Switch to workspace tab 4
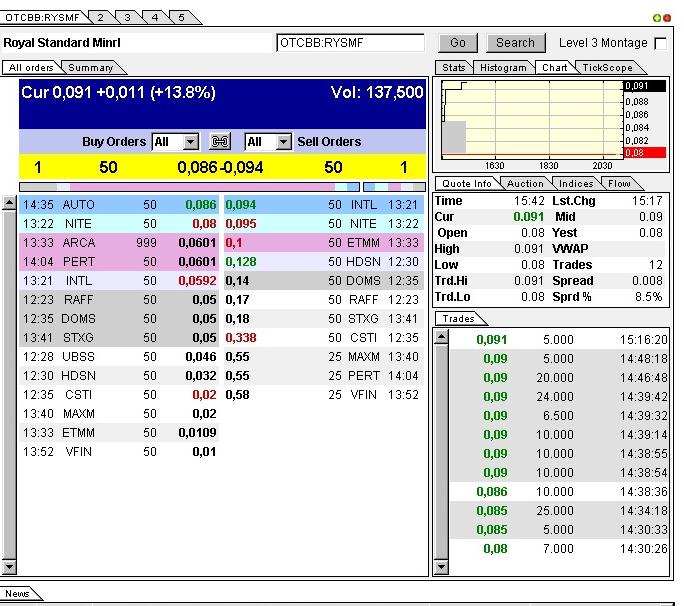The image size is (684, 606). (x=155, y=17)
